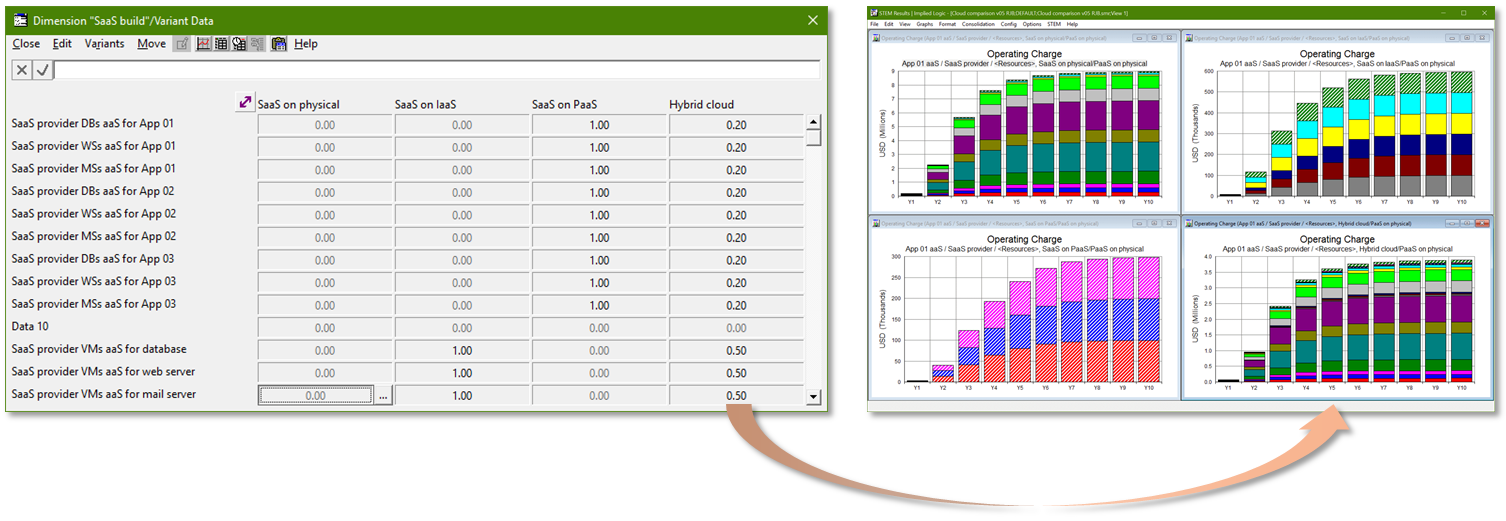1506x521 pixels.
Task: Click the SaaS on physical chart window icon
Action: (876, 38)
